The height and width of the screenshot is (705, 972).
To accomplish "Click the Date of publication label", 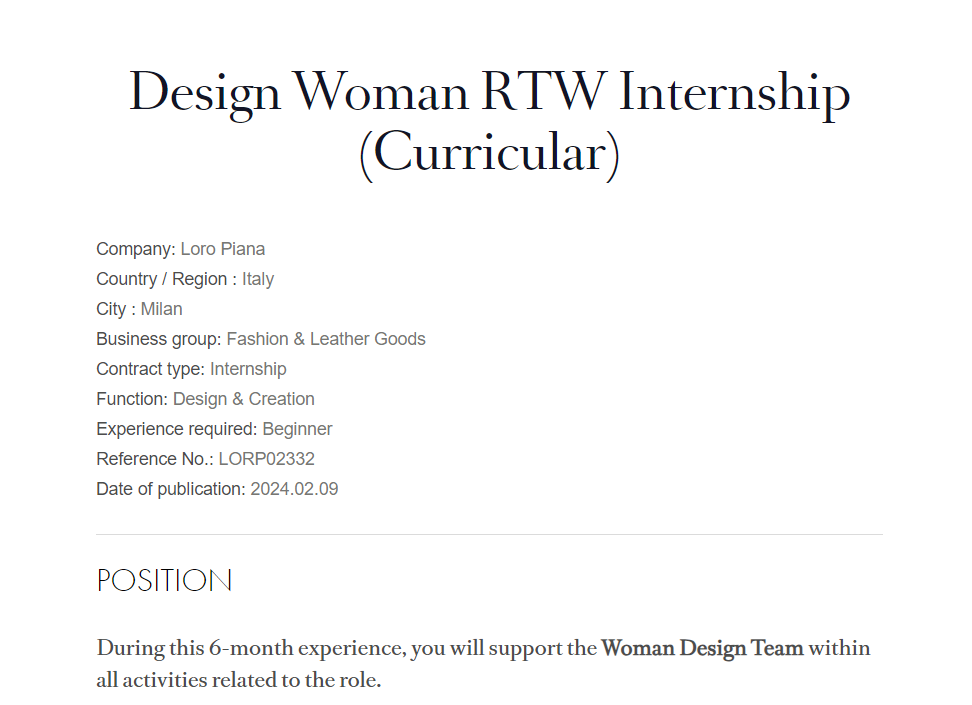I will point(170,490).
